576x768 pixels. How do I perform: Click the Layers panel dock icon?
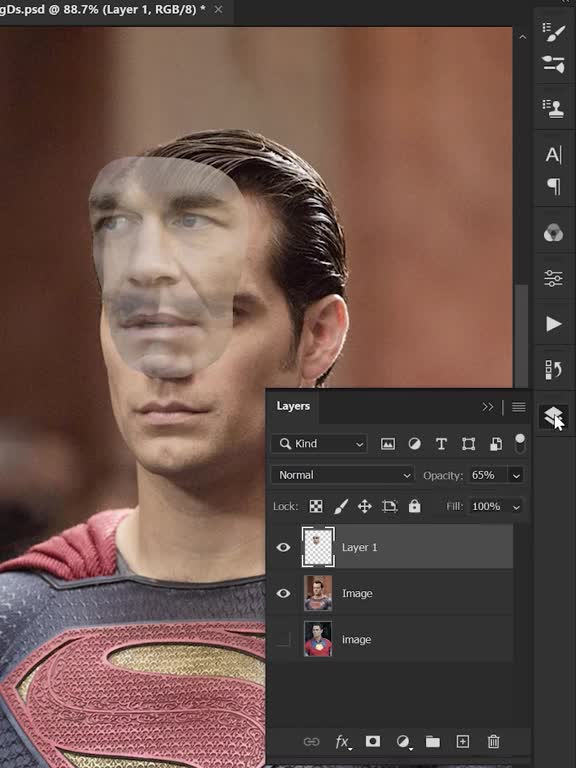[x=554, y=416]
